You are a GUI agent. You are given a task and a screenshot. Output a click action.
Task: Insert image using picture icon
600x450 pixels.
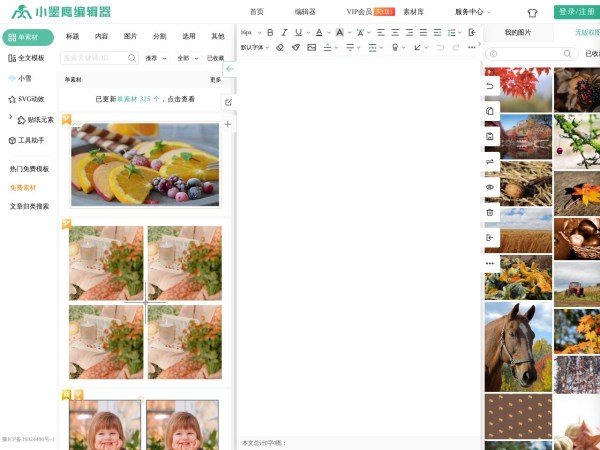pos(311,47)
